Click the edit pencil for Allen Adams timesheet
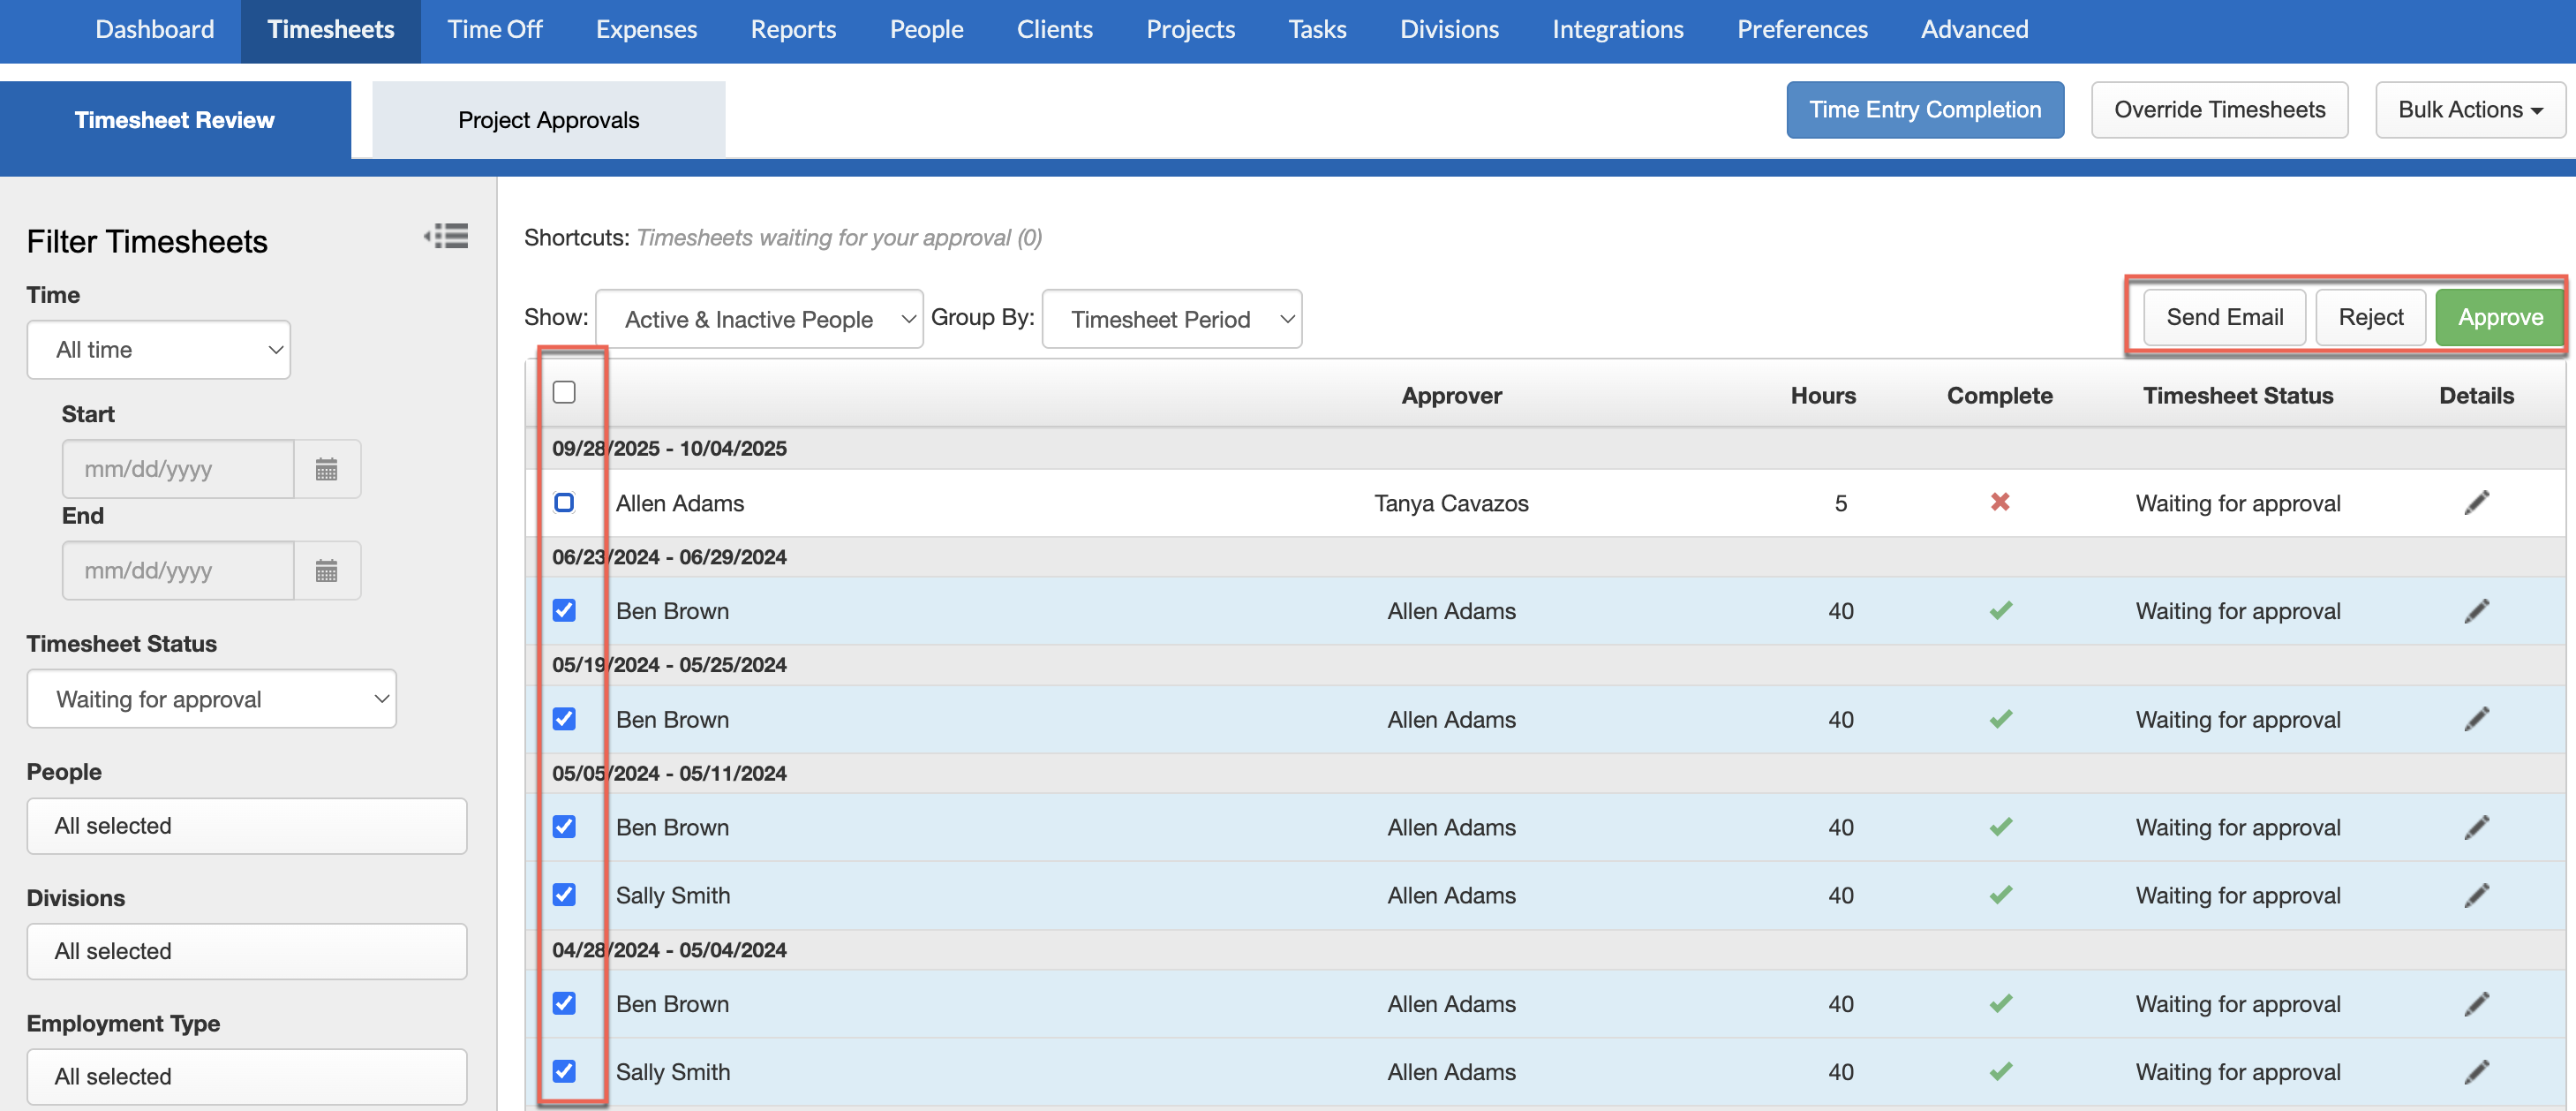 pos(2477,503)
